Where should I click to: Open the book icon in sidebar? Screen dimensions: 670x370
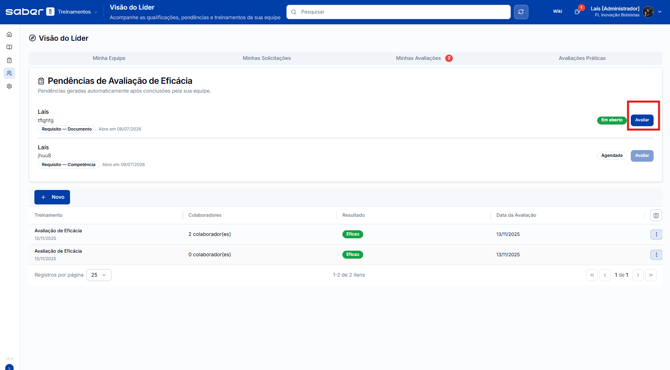click(9, 47)
